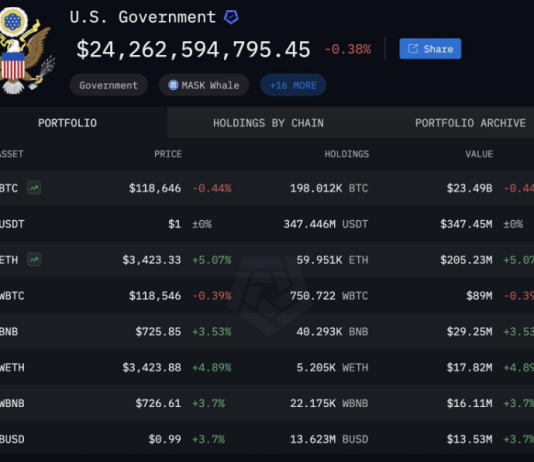The width and height of the screenshot is (534, 462).
Task: Sort by the PRICE column header
Action: 168,154
